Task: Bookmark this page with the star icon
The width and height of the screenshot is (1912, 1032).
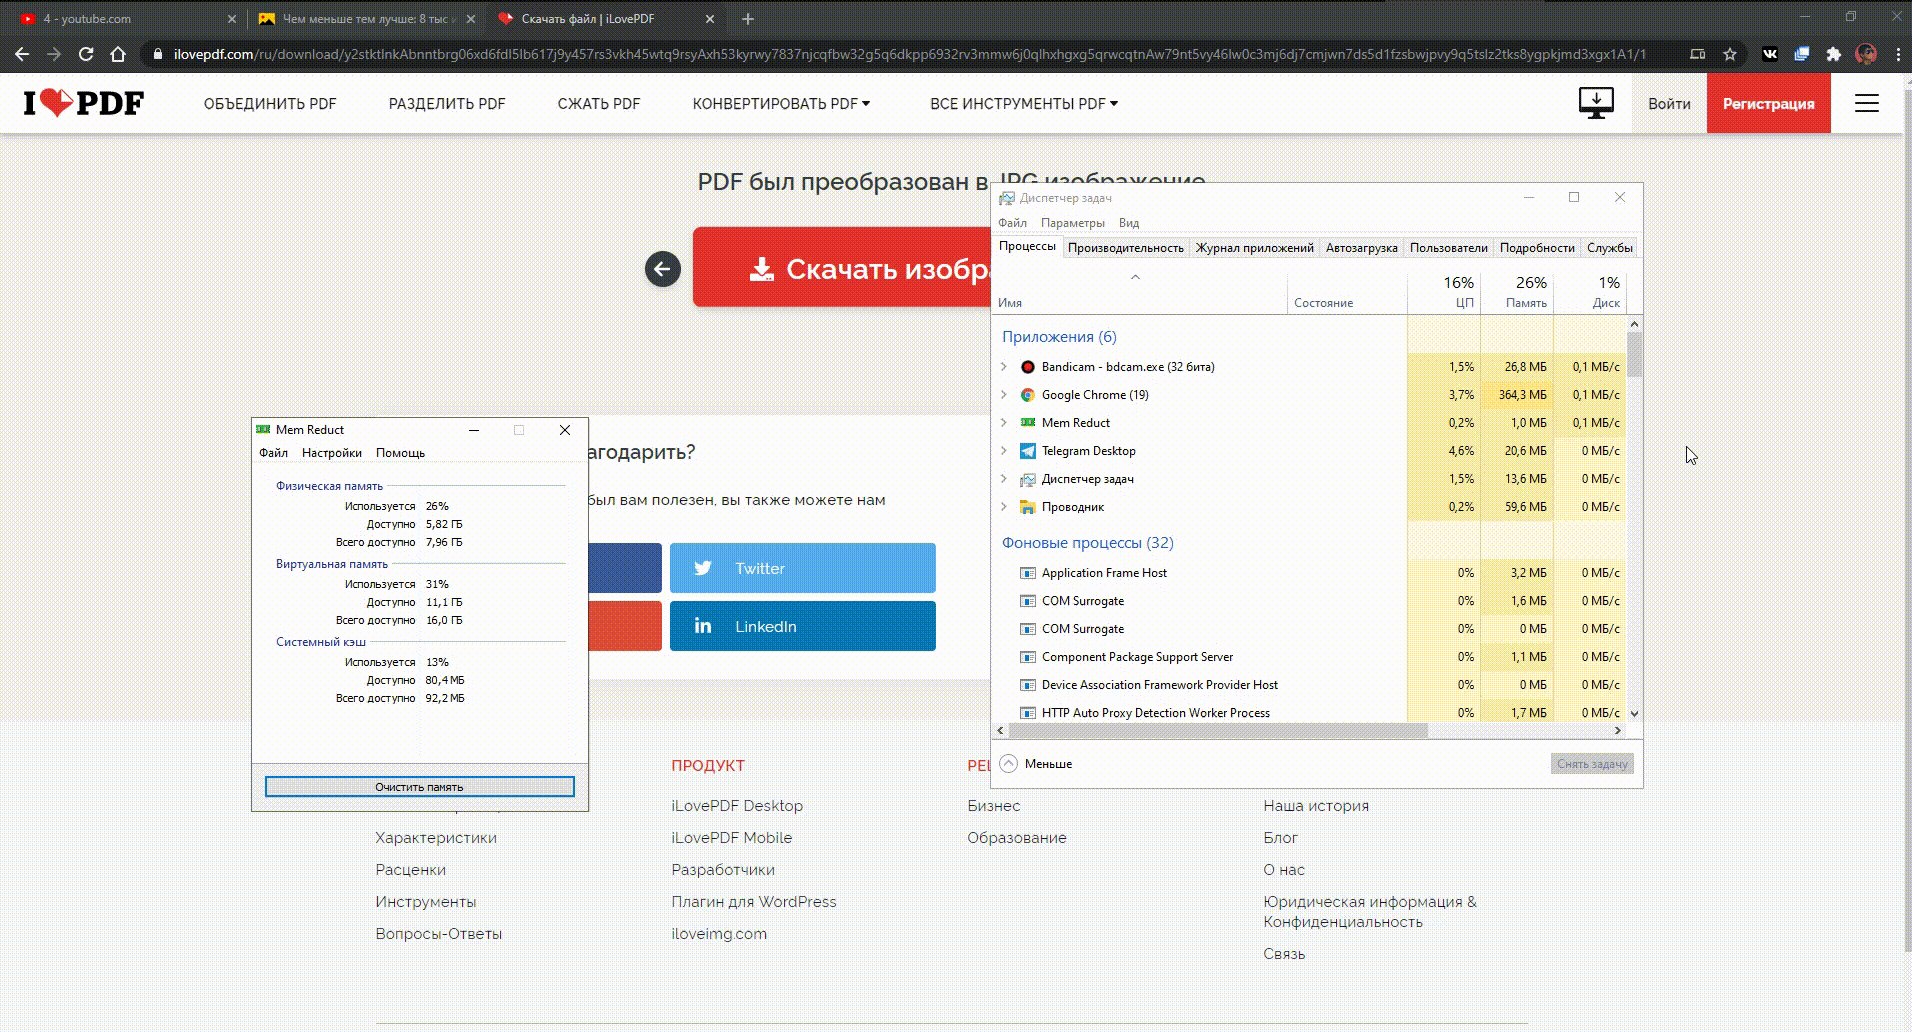Action: tap(1730, 54)
